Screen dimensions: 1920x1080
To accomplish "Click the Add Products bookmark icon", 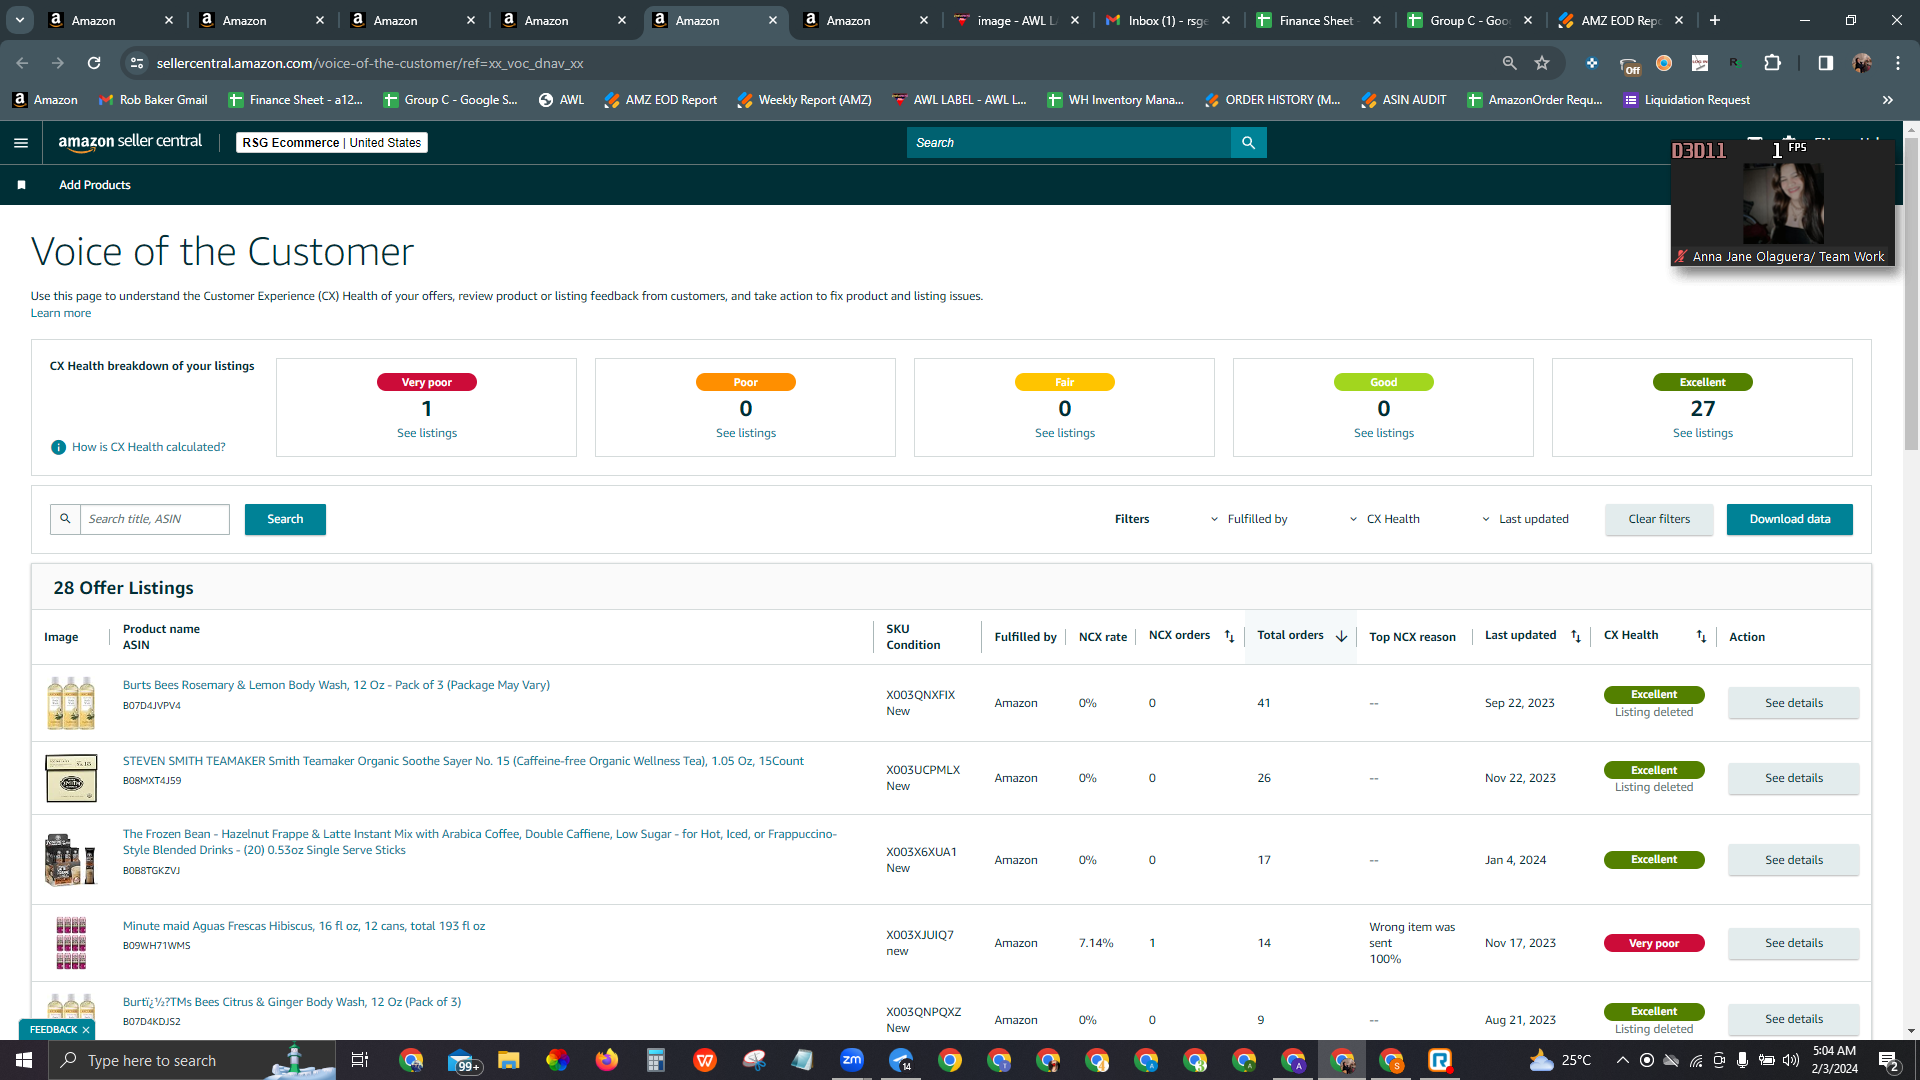I will pos(21,185).
